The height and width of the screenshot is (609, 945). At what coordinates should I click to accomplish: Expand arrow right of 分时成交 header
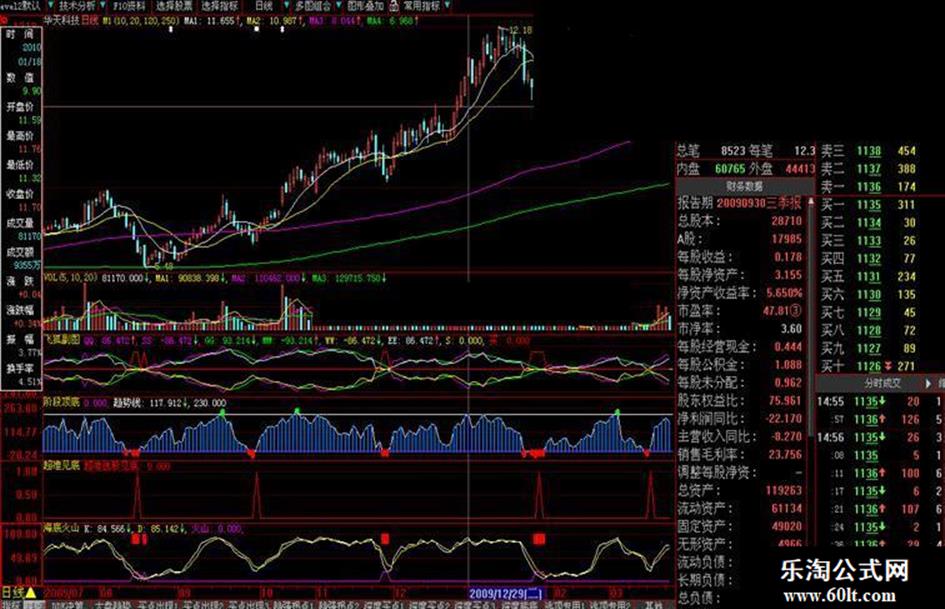pos(928,383)
